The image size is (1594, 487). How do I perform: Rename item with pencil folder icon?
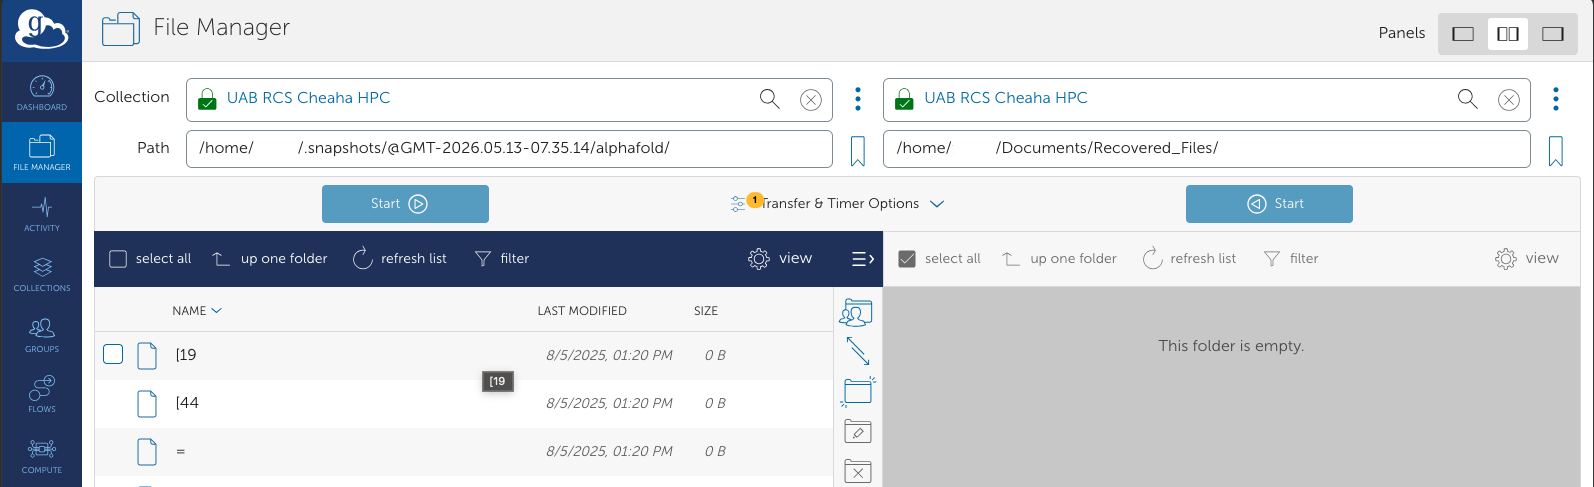point(858,431)
